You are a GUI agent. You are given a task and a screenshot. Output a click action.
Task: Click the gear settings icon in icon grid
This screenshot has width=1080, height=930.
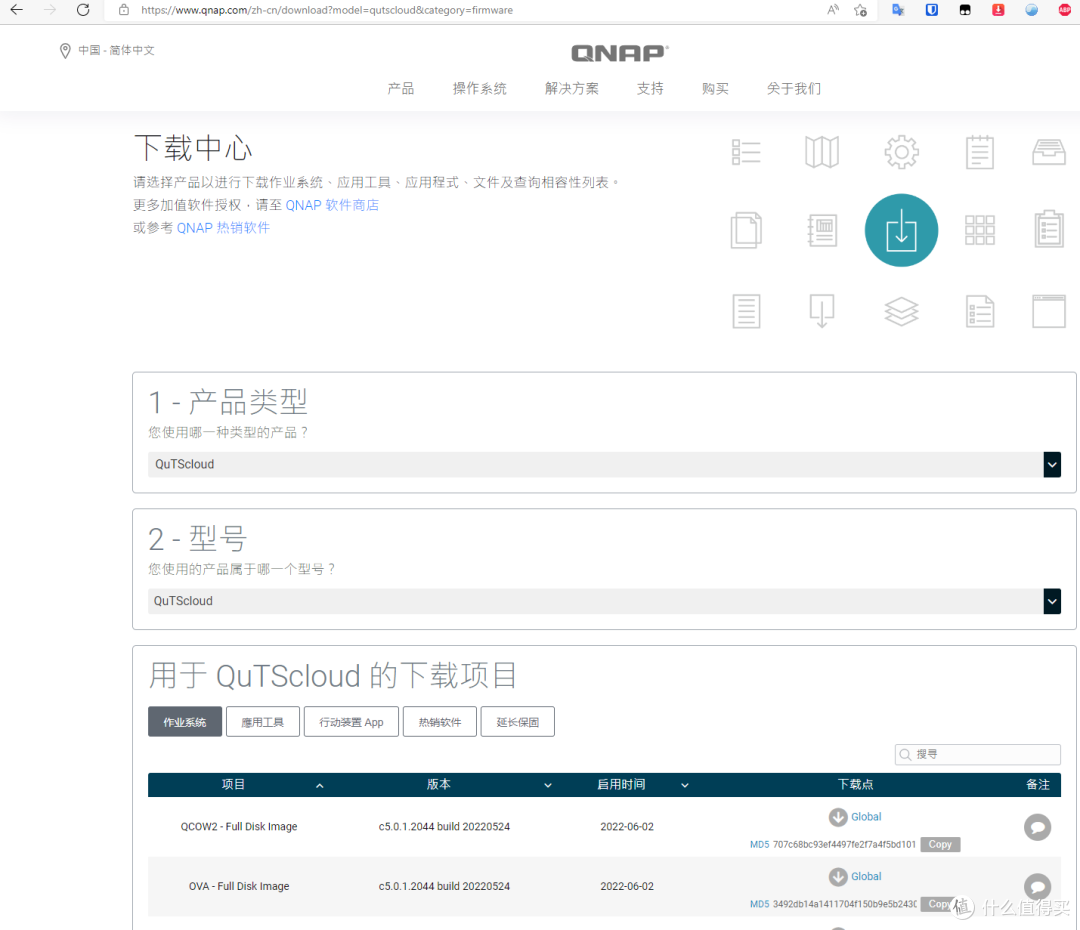pos(901,152)
